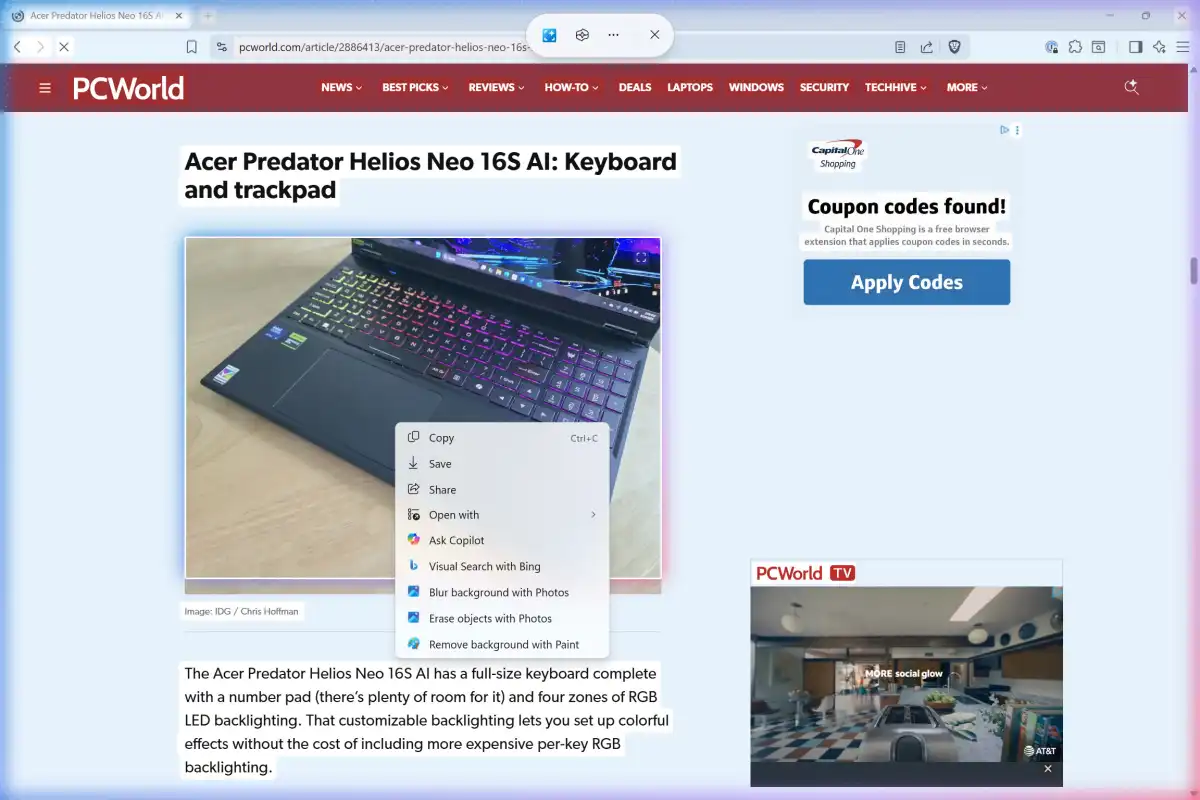Click the Acer laptop keyboard photo
Screen dimensions: 1200x800
point(423,407)
